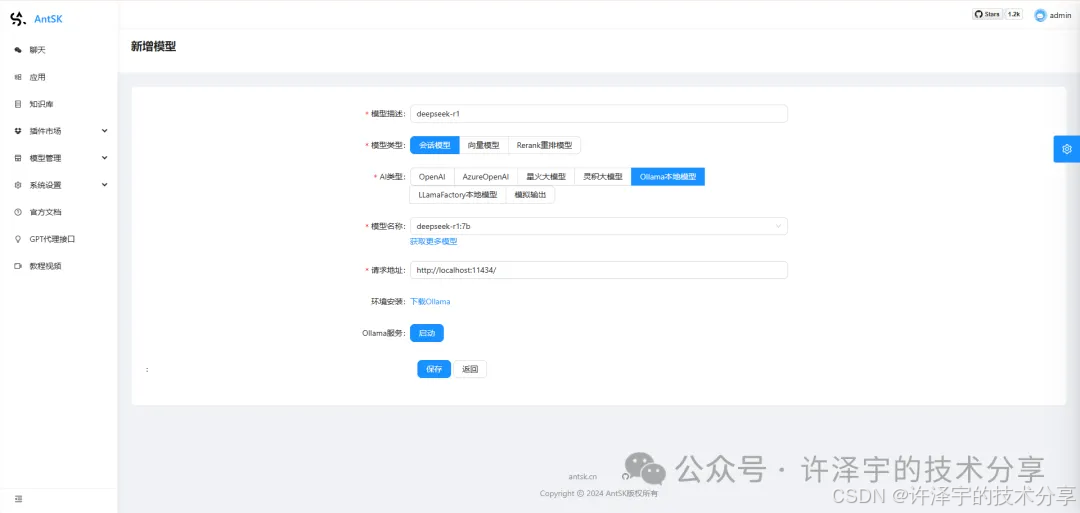Click the 启动 Ollama service button
The height and width of the screenshot is (513, 1080).
click(x=427, y=333)
